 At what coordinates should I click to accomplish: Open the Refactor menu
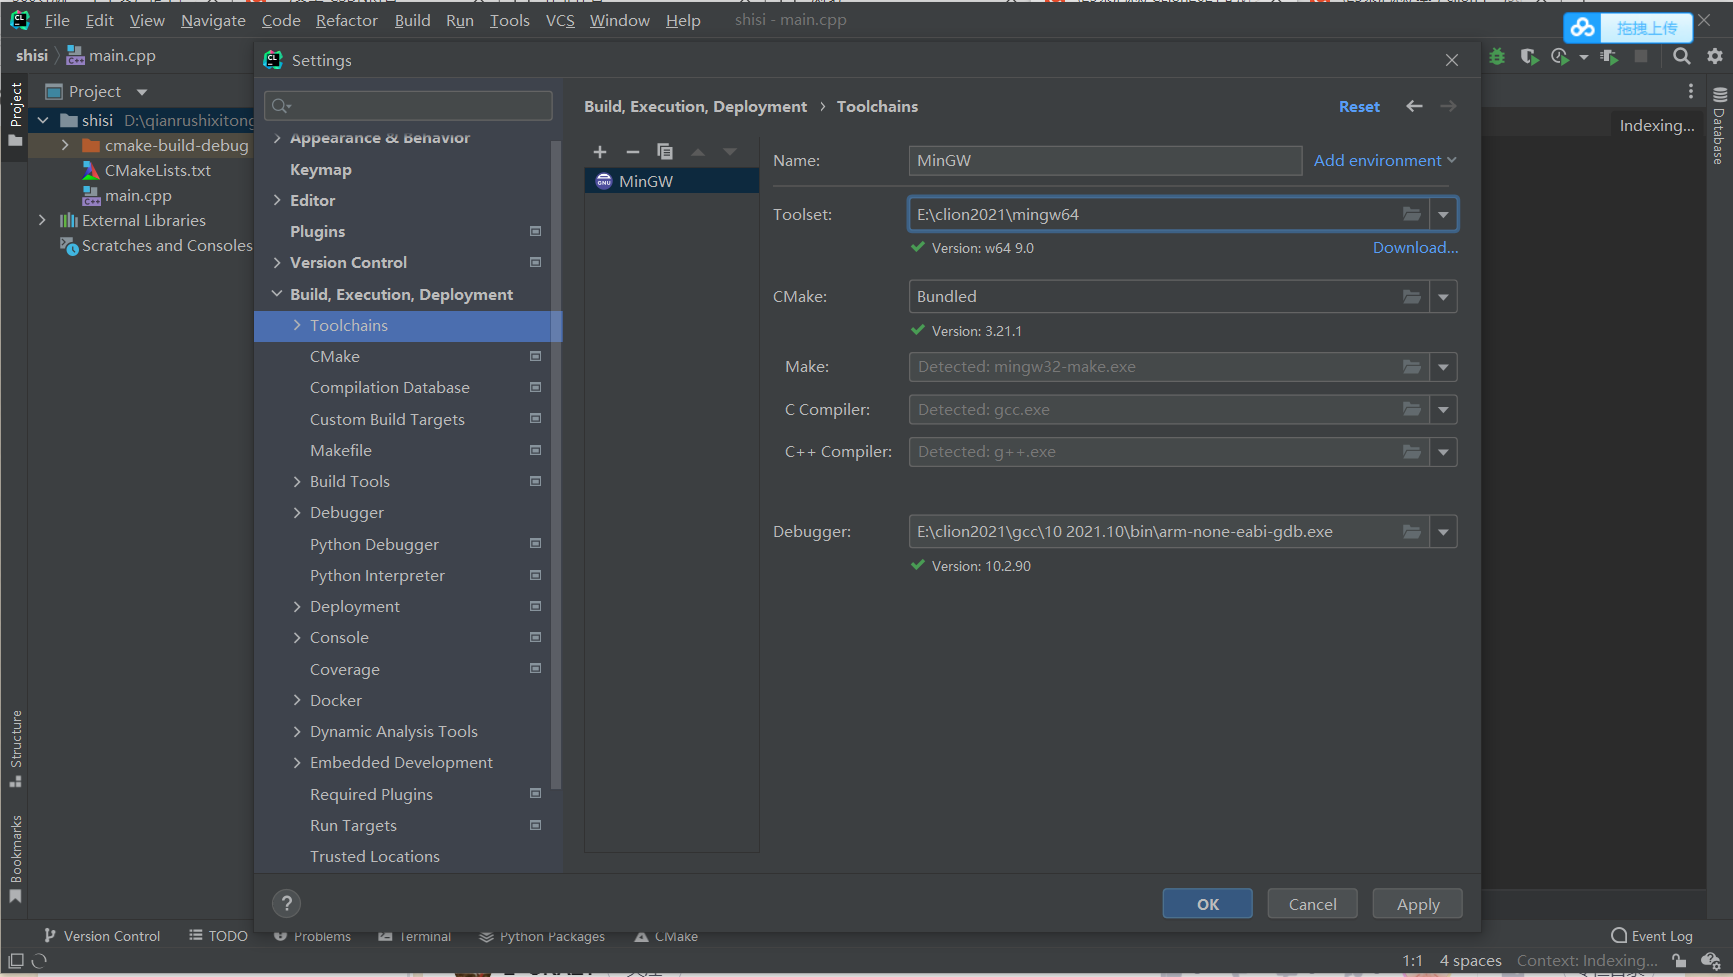347,20
